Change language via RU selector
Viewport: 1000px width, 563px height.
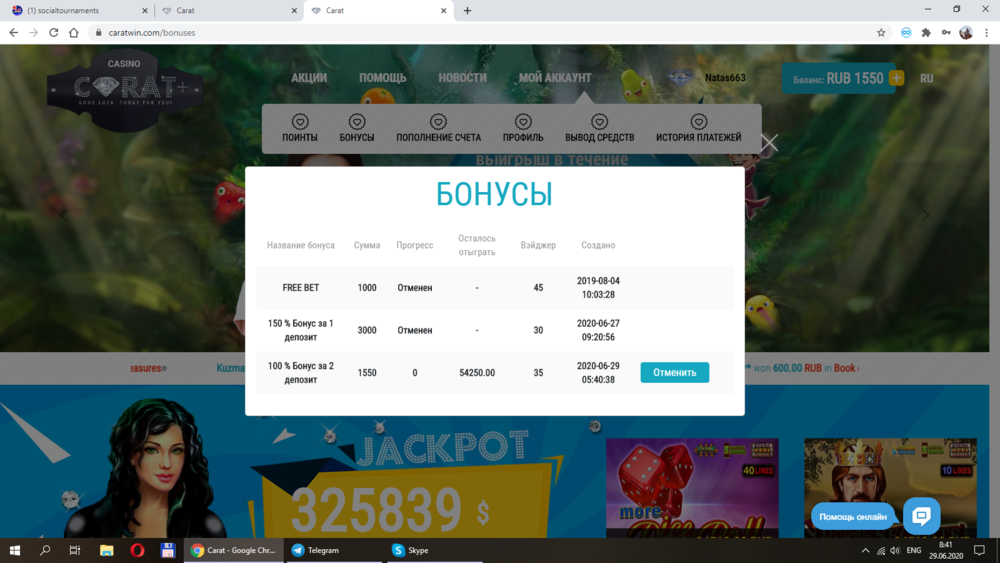(927, 78)
